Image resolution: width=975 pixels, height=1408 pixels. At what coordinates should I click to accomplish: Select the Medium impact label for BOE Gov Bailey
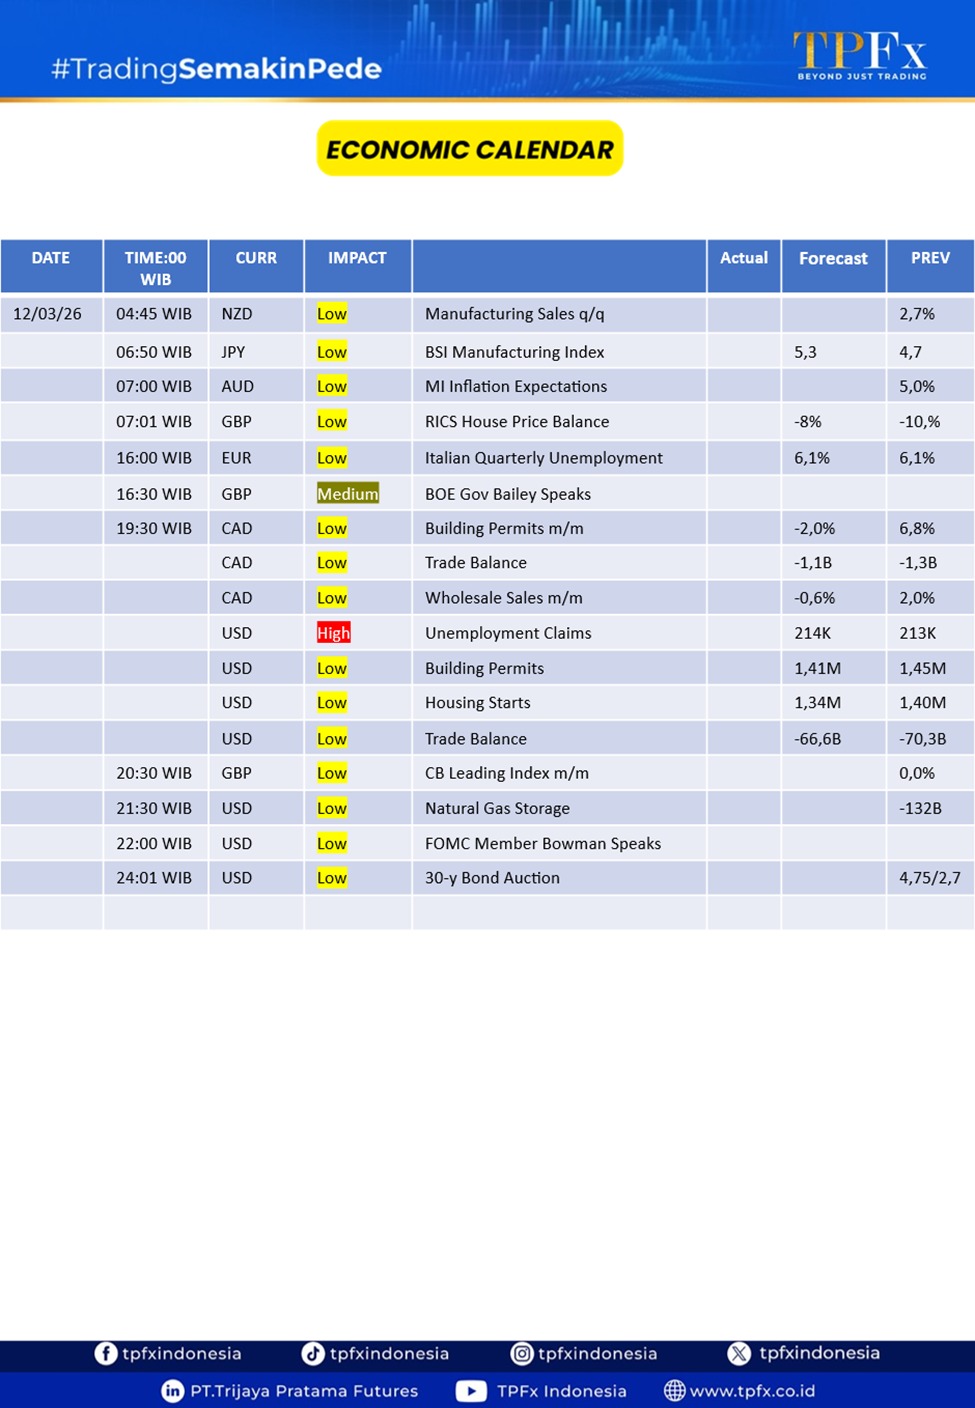(347, 494)
